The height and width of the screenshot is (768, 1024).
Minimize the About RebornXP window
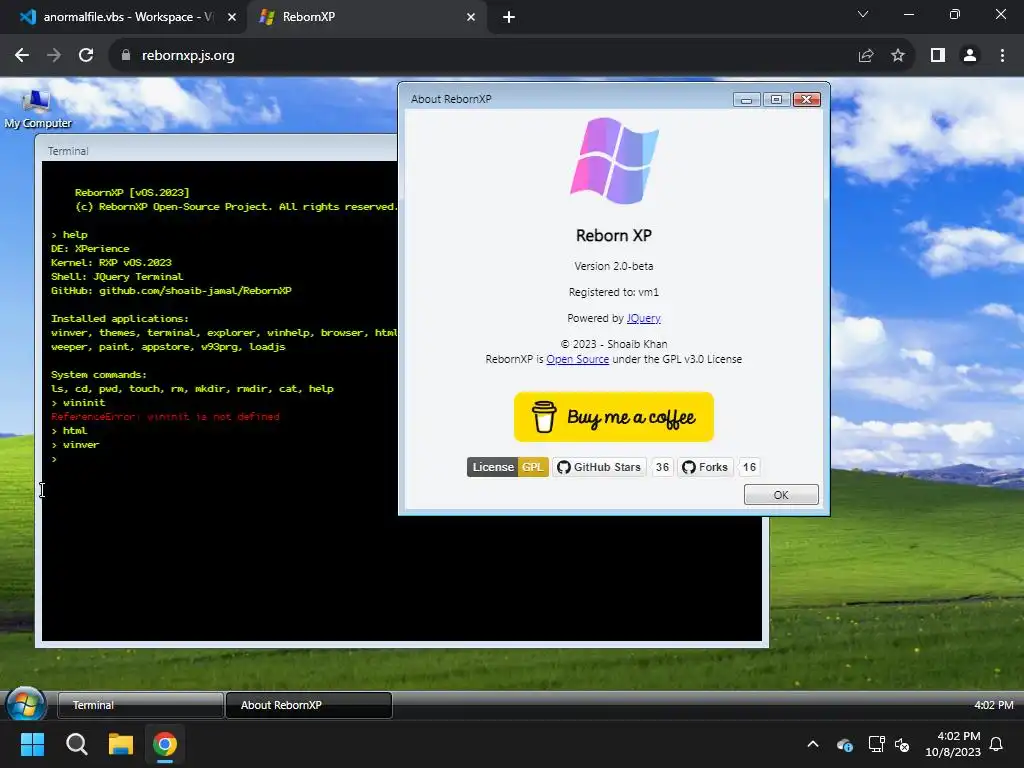click(746, 99)
